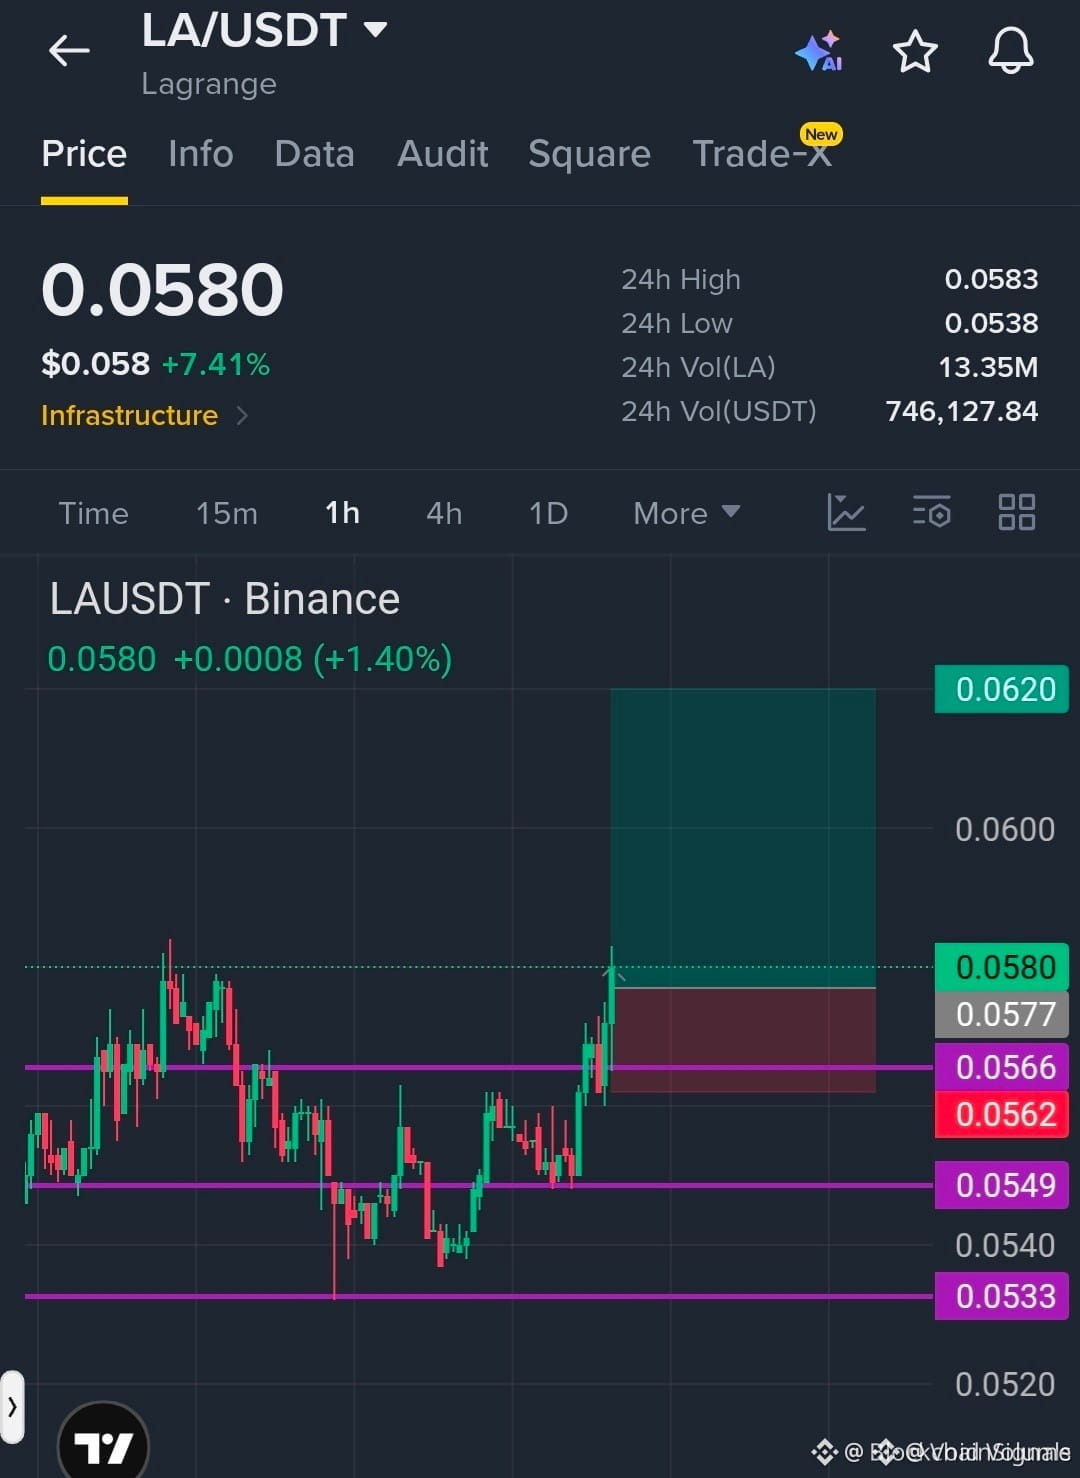Viewport: 1080px width, 1478px height.
Task: Select the 4h interval
Action: [x=444, y=513]
